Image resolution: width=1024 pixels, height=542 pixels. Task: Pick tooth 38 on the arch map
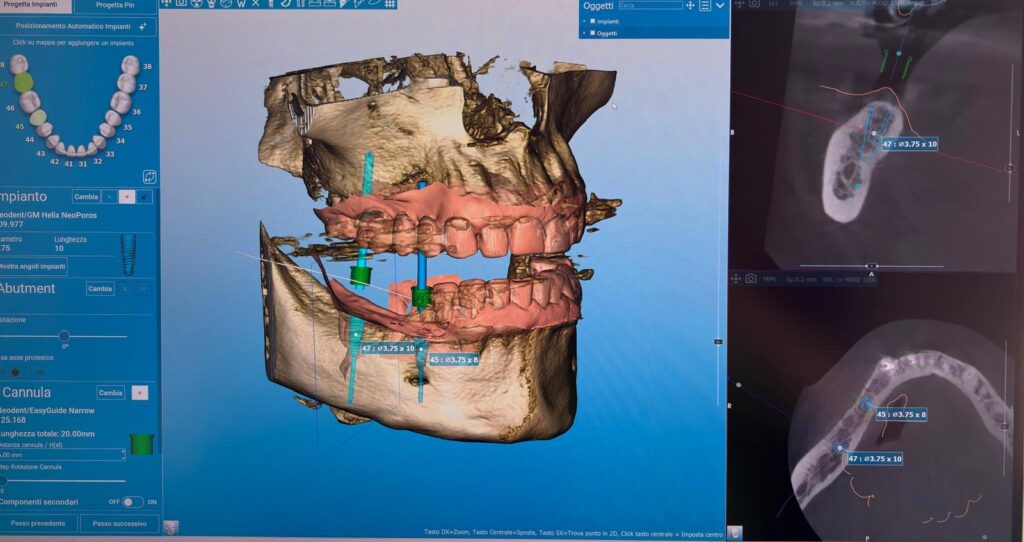(131, 65)
